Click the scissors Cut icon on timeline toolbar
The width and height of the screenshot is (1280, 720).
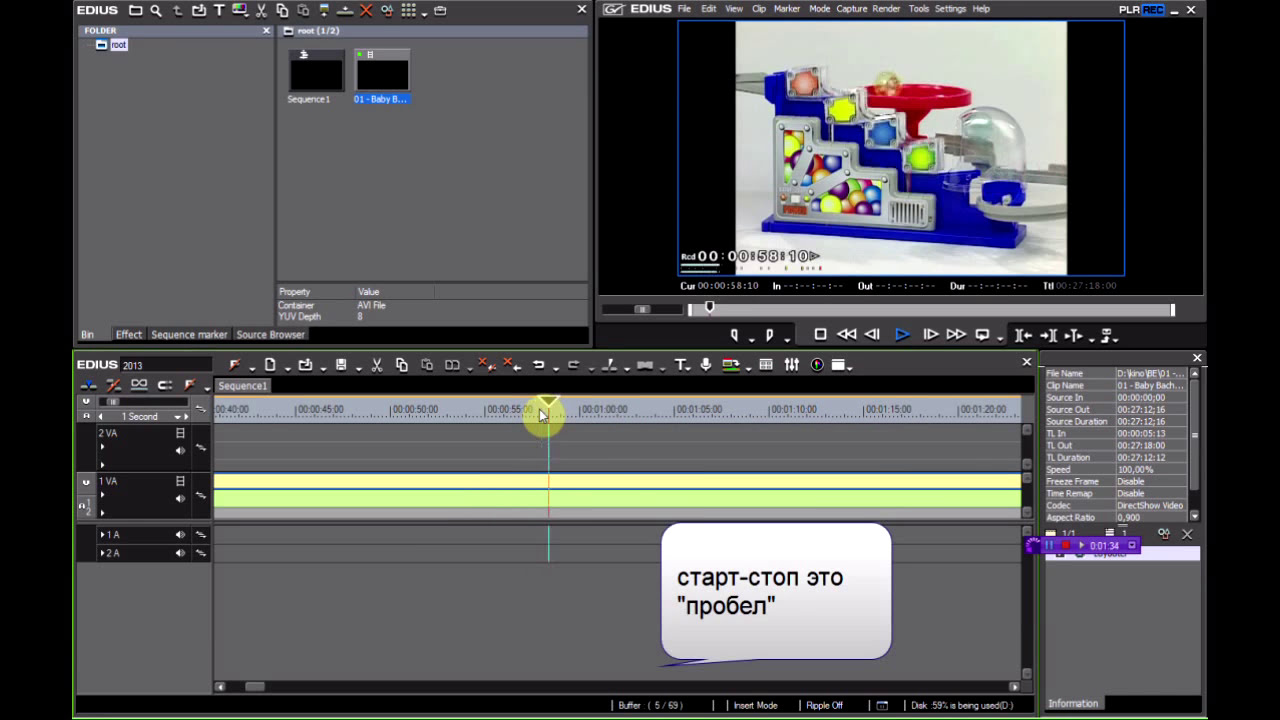(376, 365)
